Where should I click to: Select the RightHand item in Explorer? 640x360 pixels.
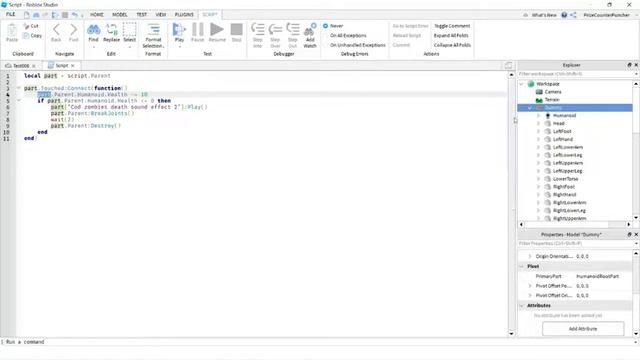point(564,195)
